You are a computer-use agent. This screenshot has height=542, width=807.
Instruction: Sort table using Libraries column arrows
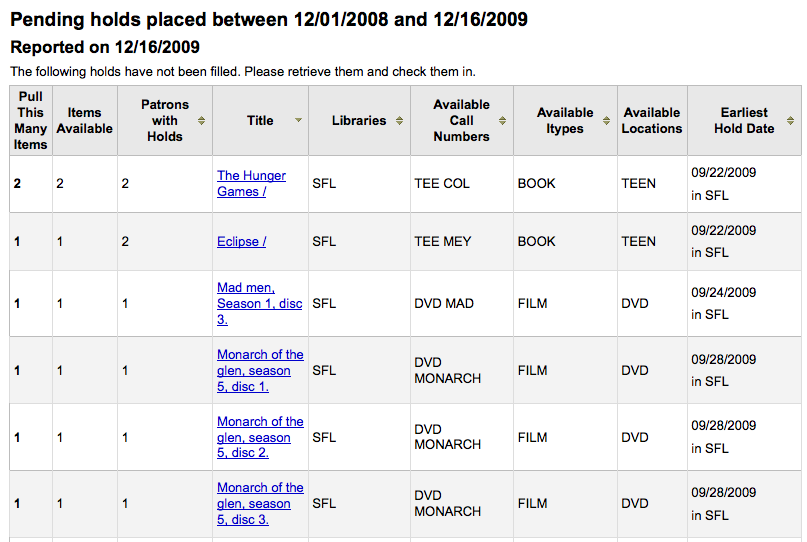point(399,120)
